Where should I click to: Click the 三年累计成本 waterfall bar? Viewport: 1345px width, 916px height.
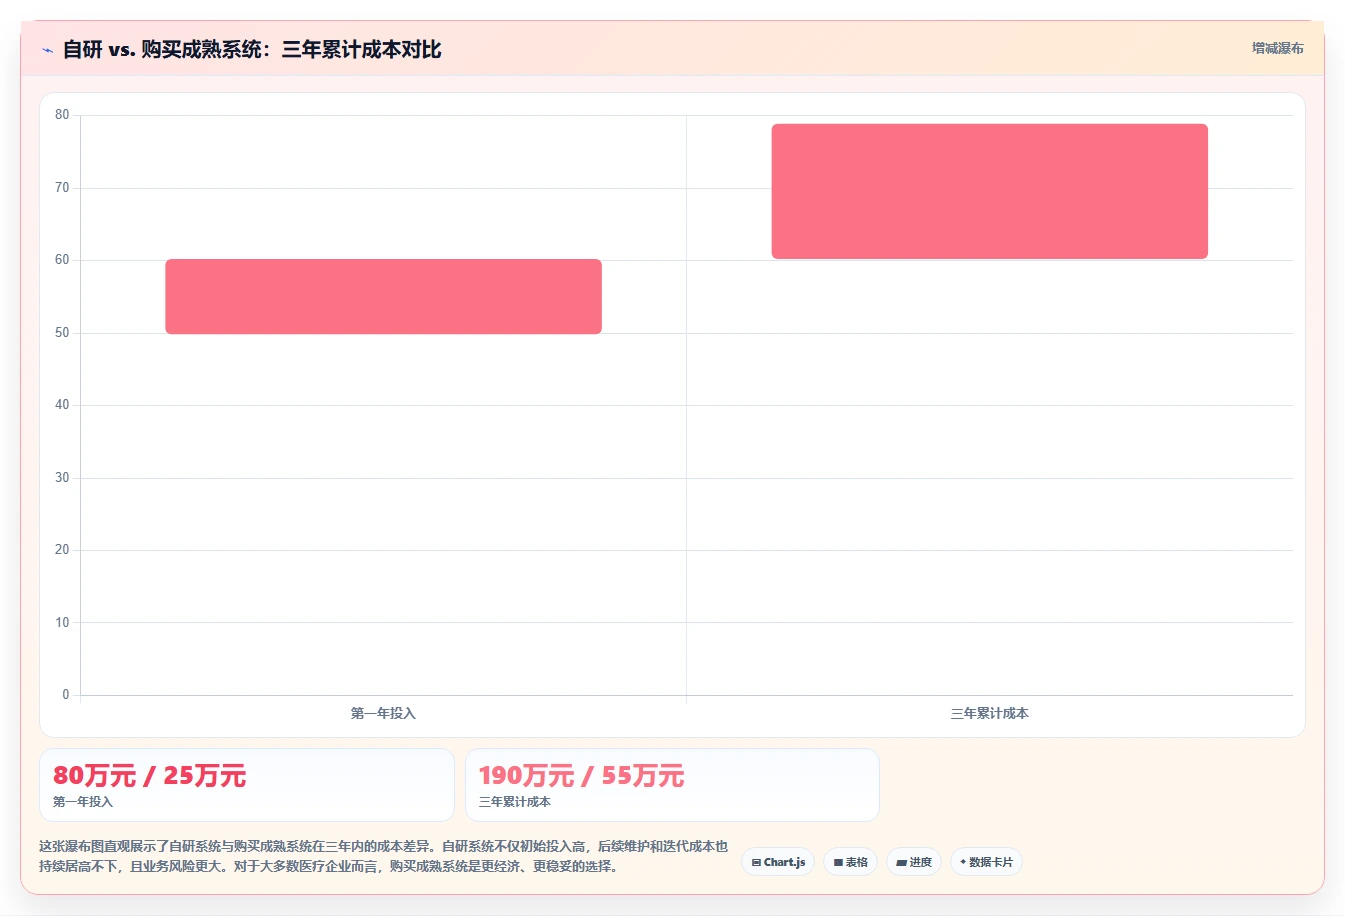[989, 191]
